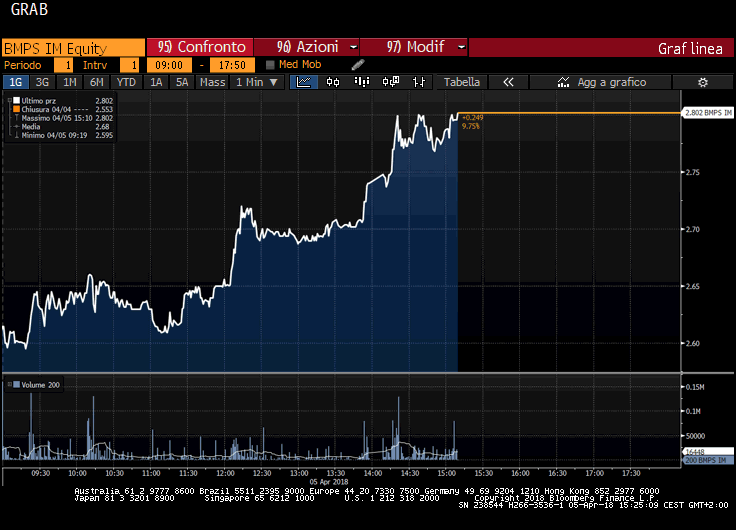The image size is (736, 530).
Task: Click the Tabella button
Action: point(462,82)
